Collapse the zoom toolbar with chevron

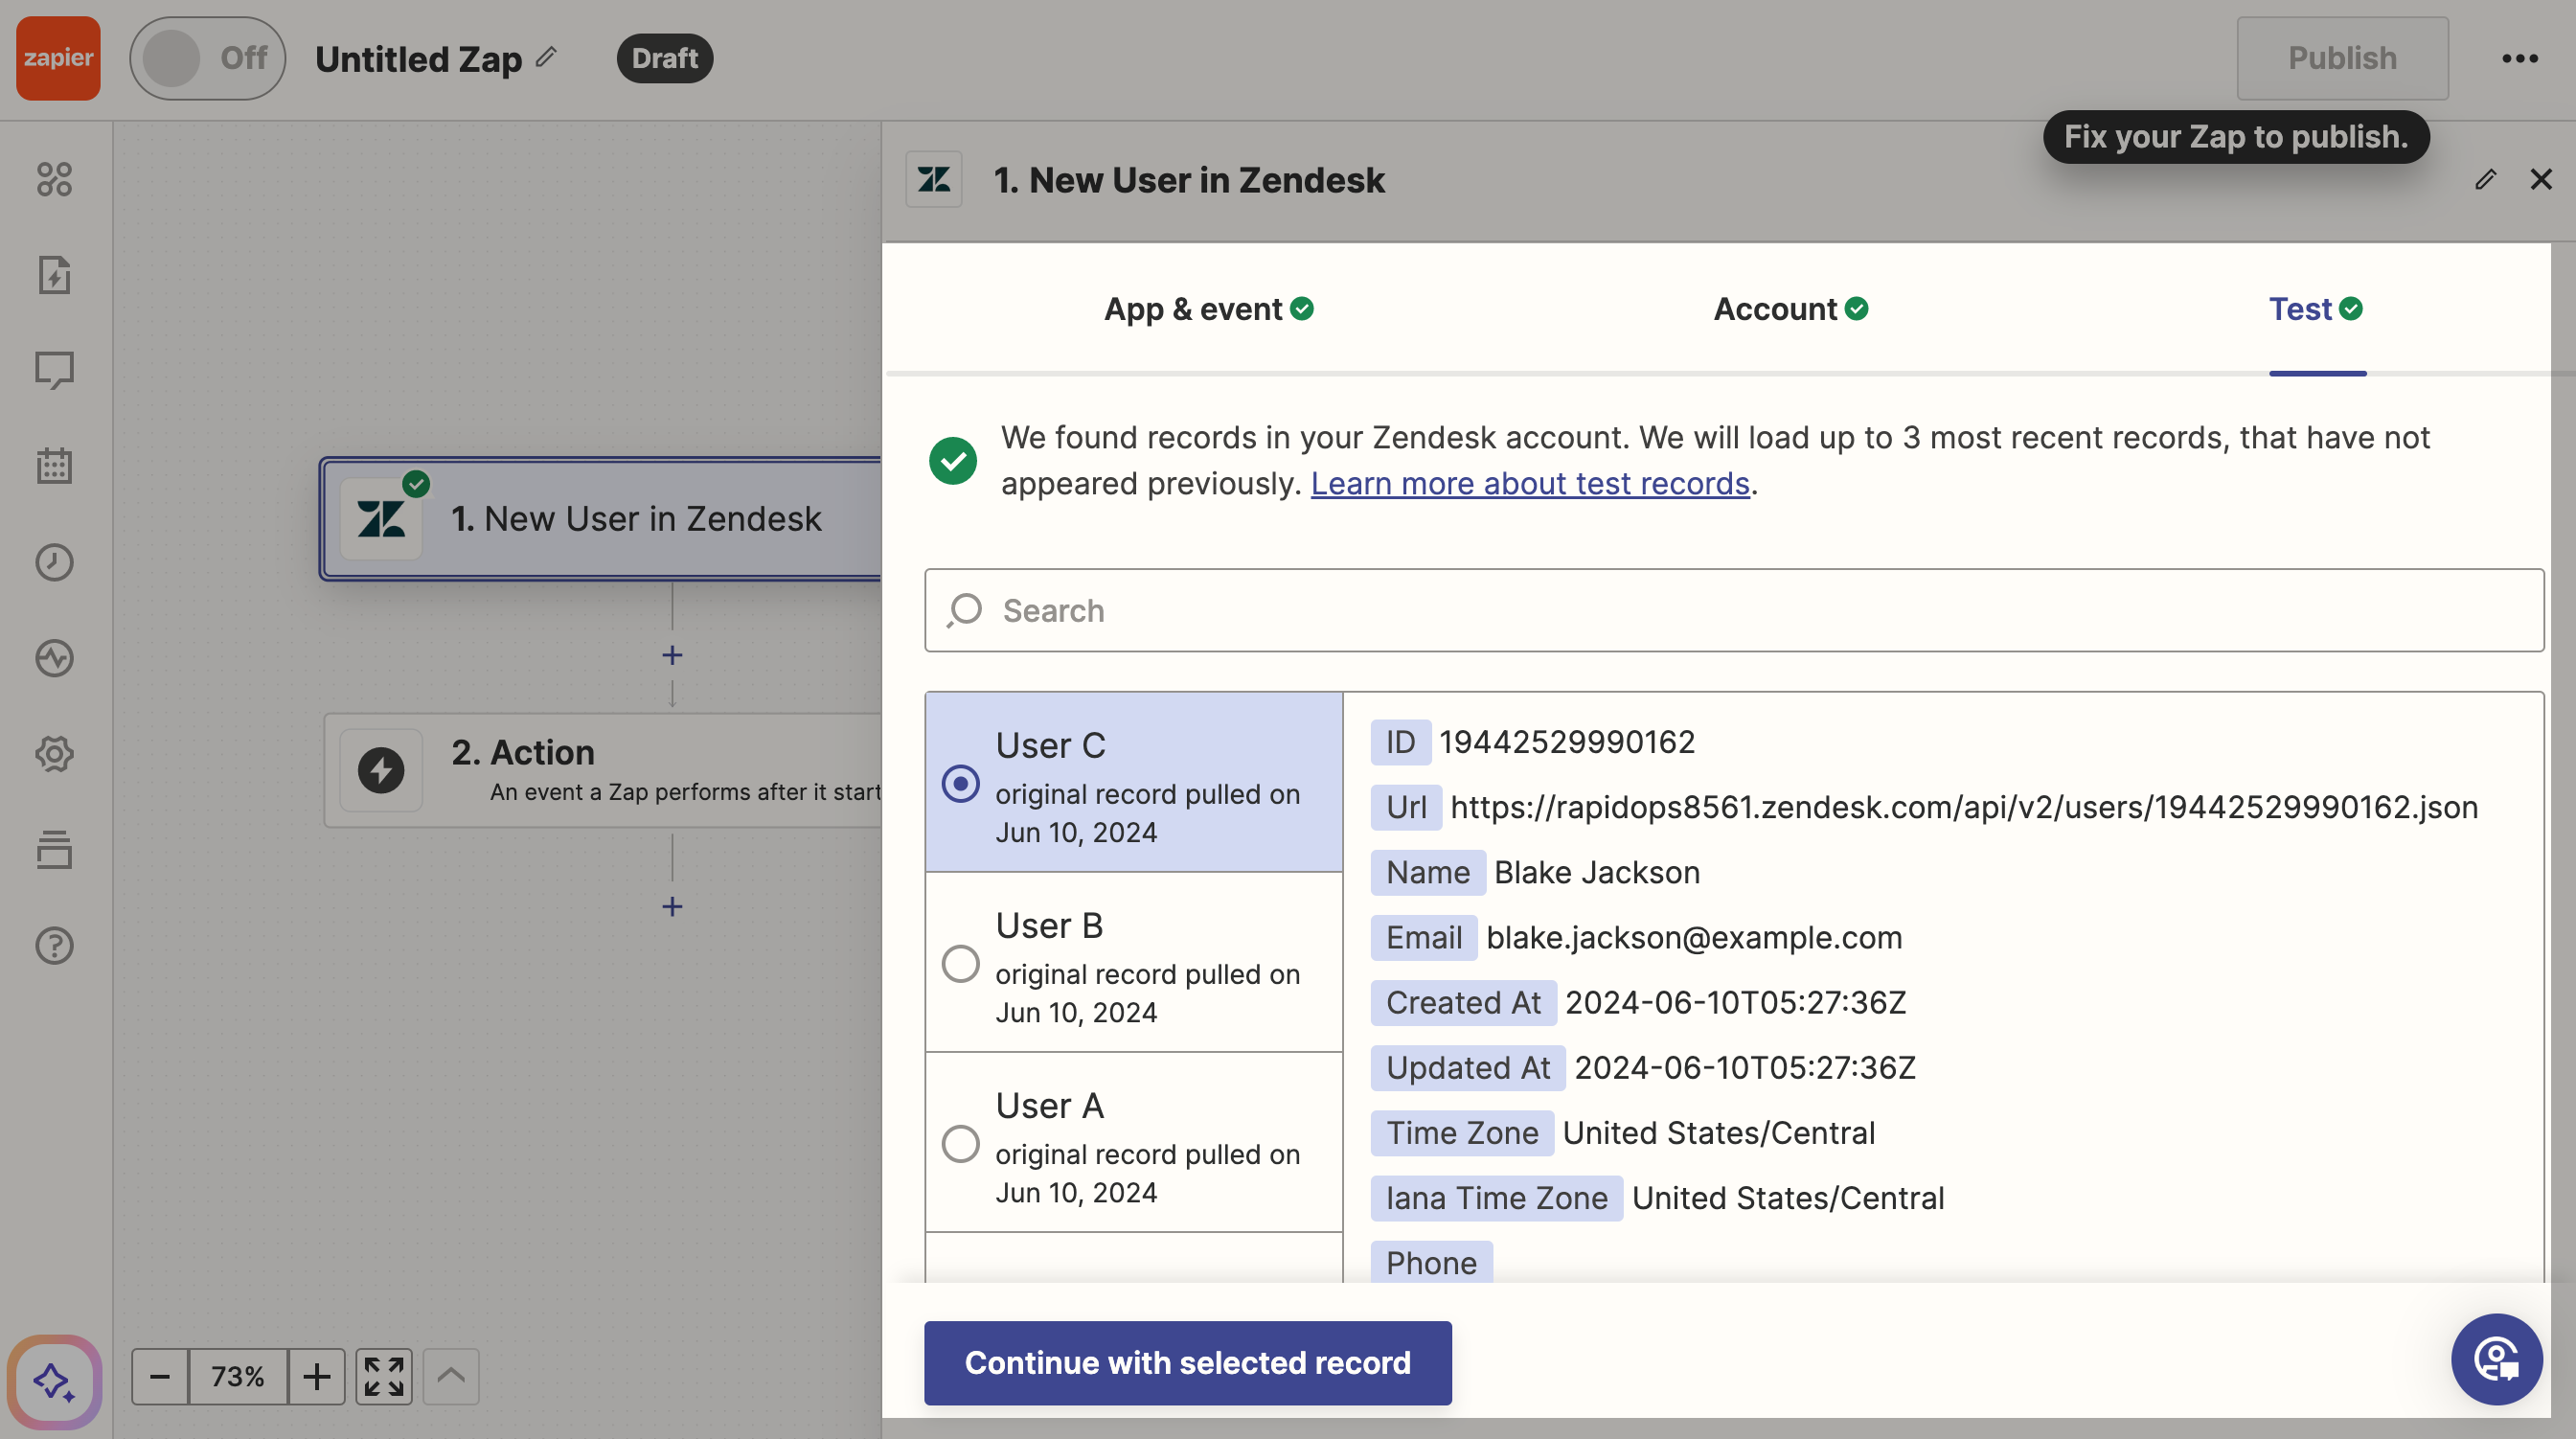coord(451,1376)
